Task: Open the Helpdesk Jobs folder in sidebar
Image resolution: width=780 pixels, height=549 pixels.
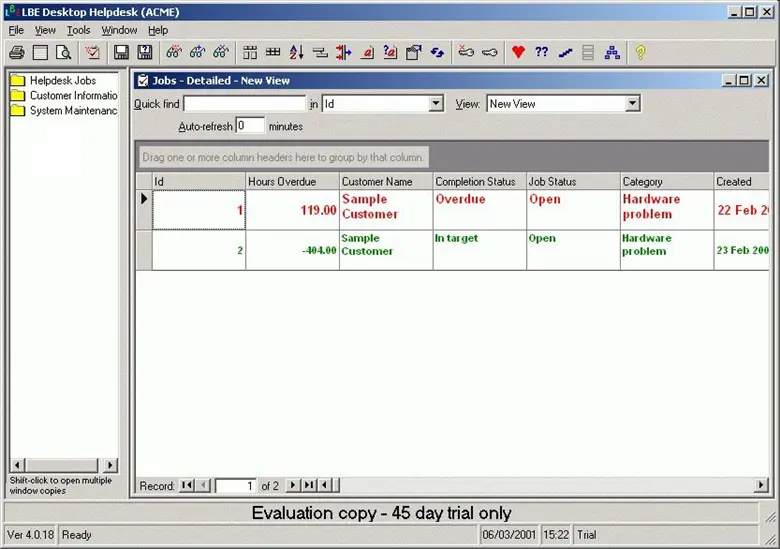Action: tap(62, 80)
